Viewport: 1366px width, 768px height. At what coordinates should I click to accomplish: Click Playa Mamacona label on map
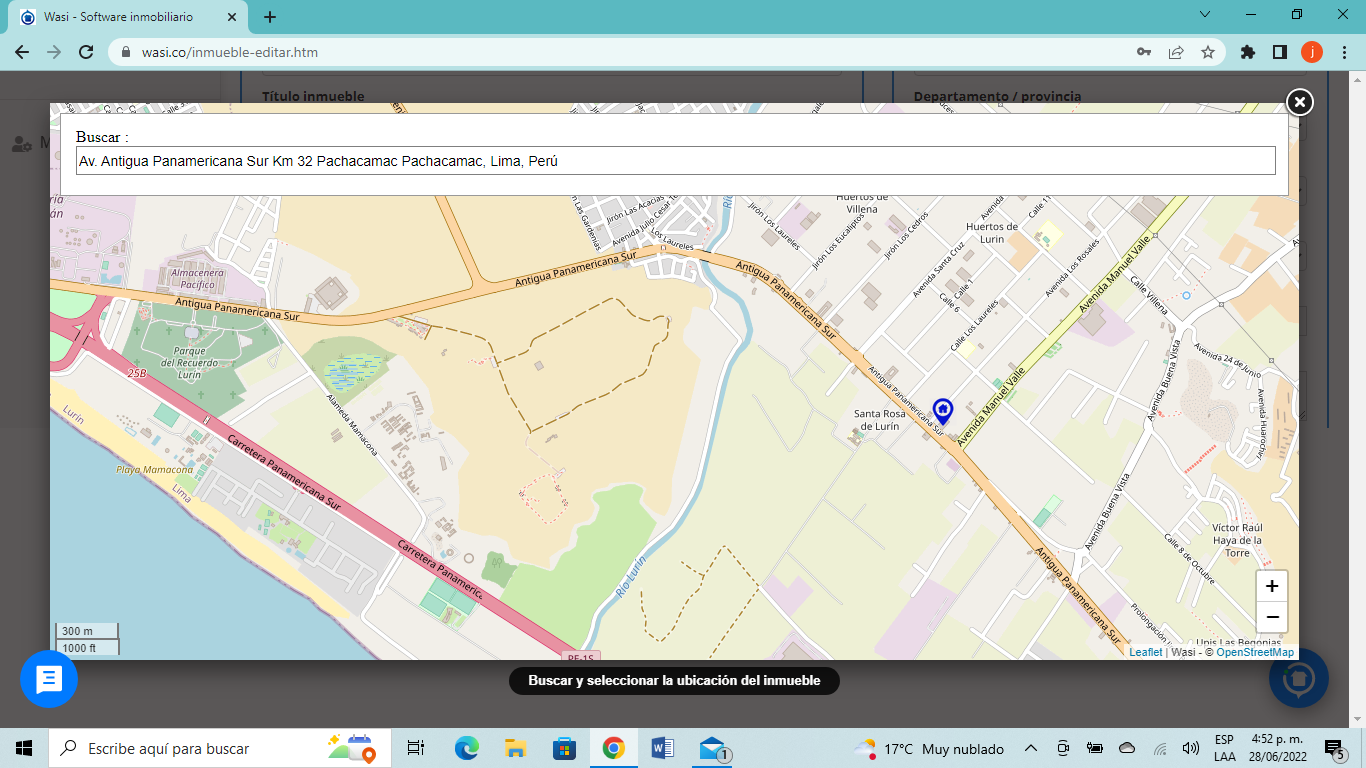pyautogui.click(x=154, y=470)
